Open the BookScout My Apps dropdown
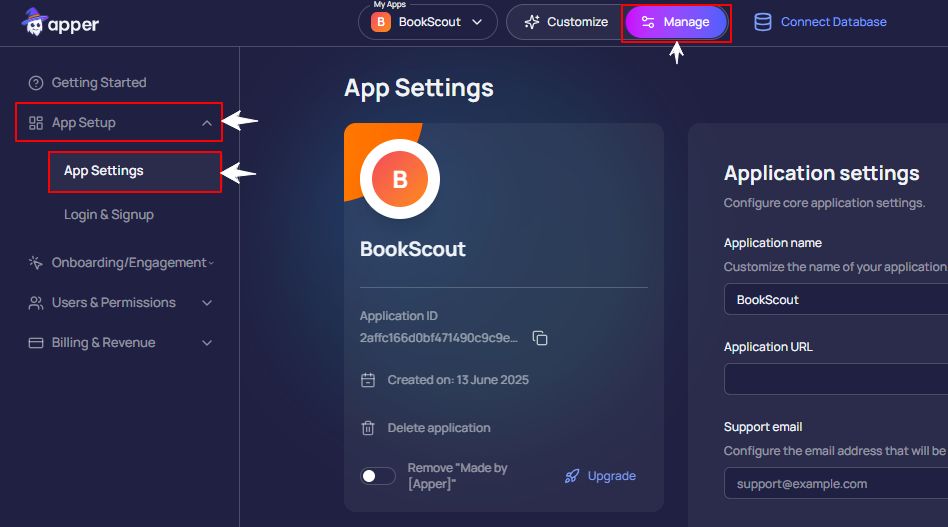The height and width of the screenshot is (527, 948). pos(428,22)
